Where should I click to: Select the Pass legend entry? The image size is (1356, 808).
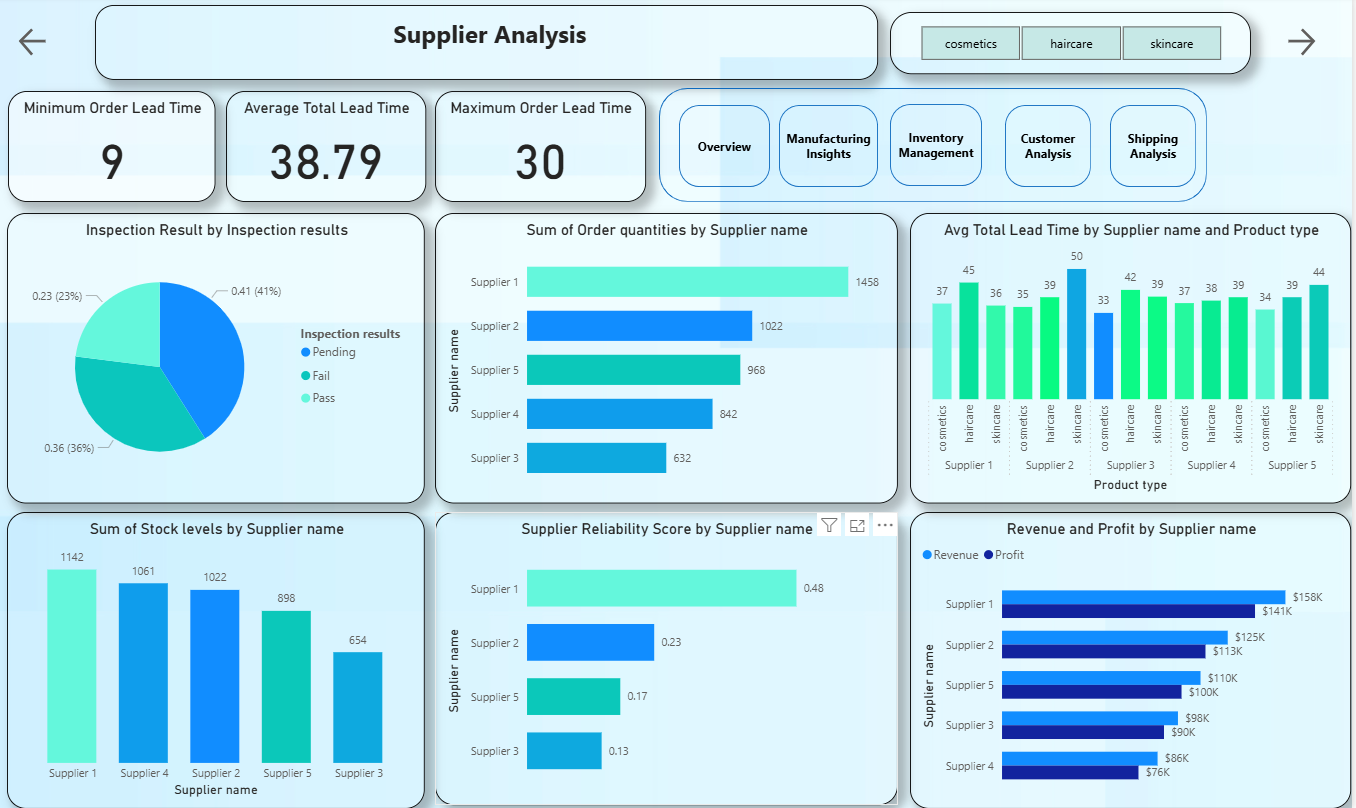318,398
